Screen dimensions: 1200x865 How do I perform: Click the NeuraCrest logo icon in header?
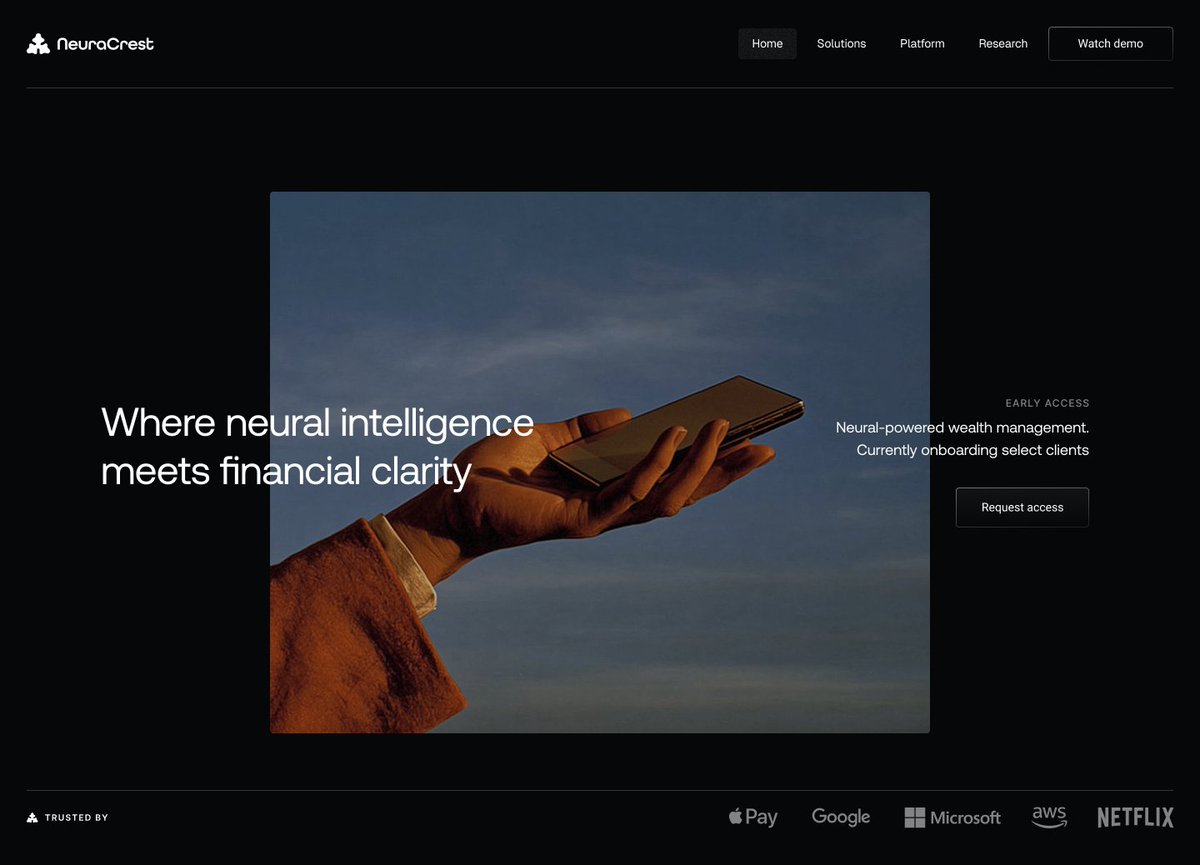click(x=37, y=43)
